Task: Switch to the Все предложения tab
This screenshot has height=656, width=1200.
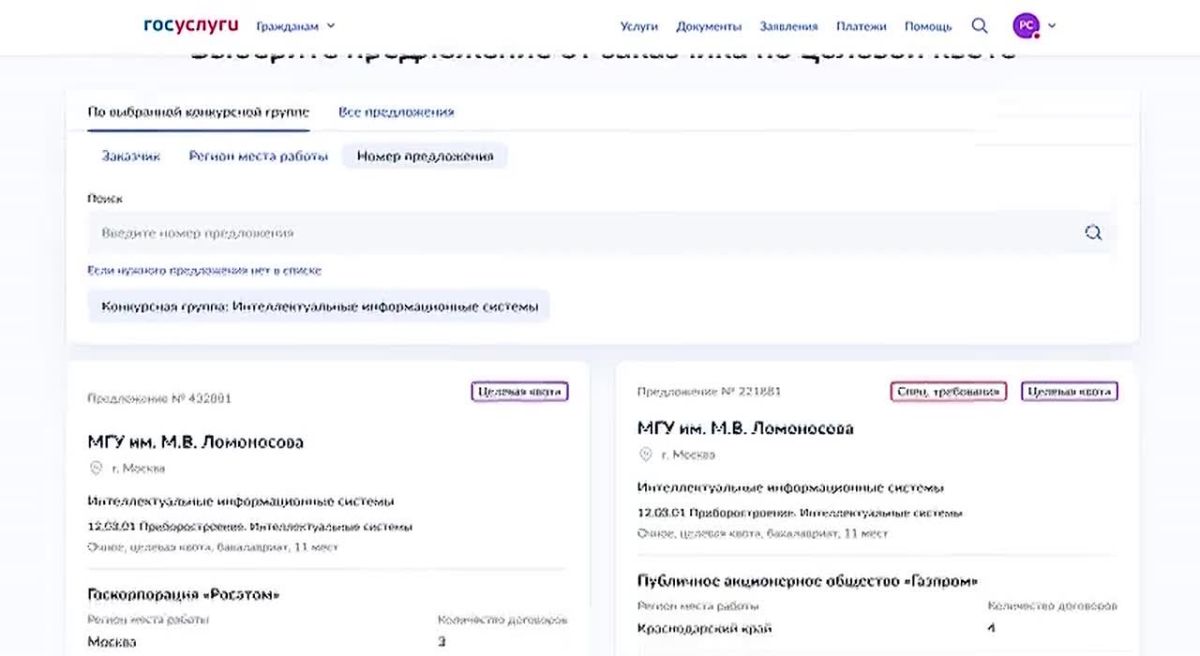Action: coord(396,112)
